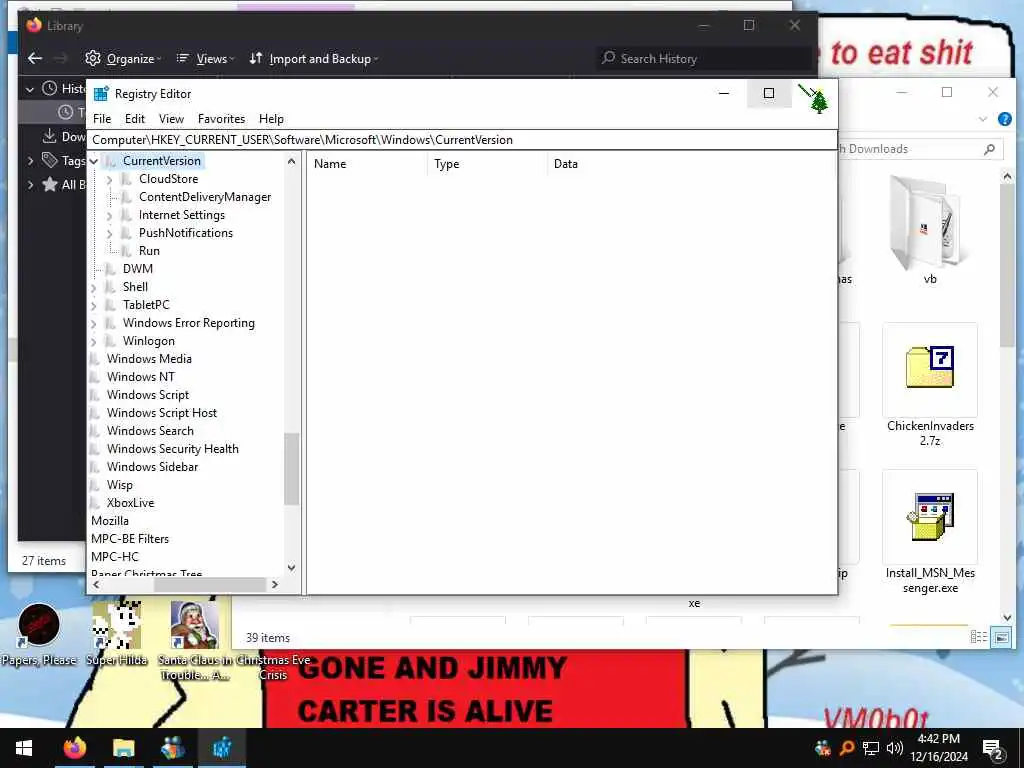This screenshot has width=1024, height=768.
Task: Collapse the History node in Library sidebar
Action: [29, 89]
